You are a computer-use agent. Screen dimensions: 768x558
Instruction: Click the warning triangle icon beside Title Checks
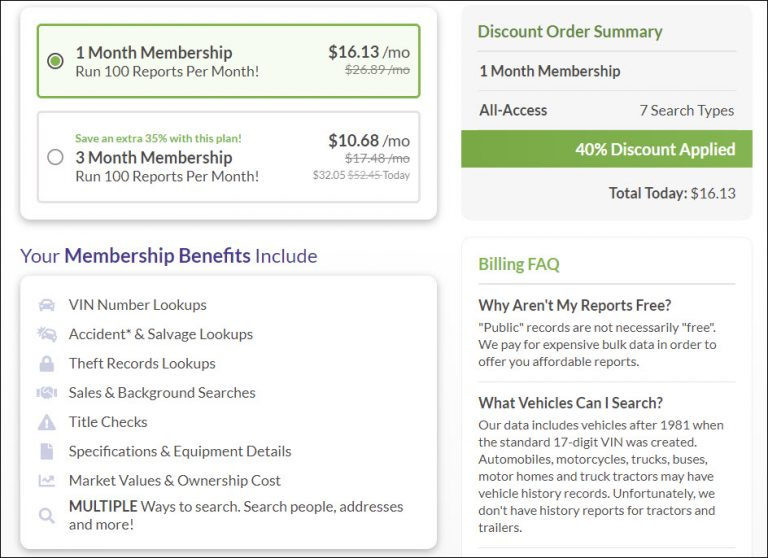47,422
